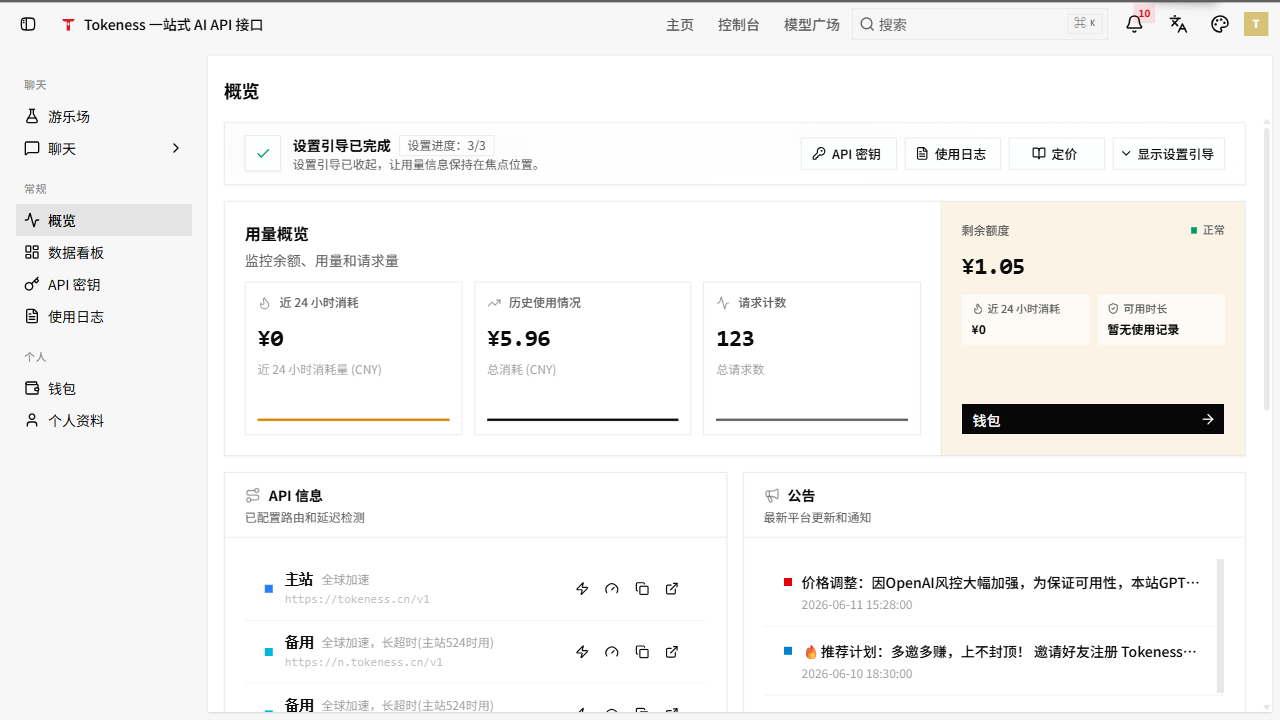
Task: Open the 主站 route in a new tab
Action: tap(672, 589)
